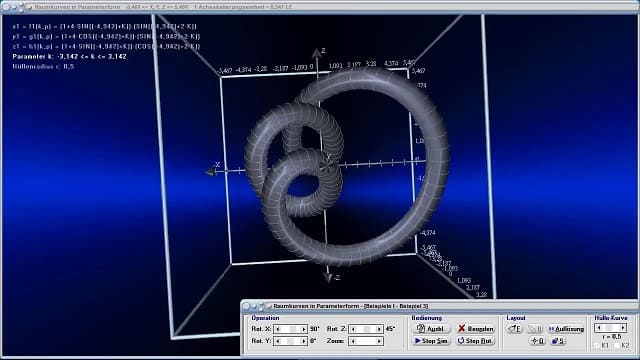640x360 pixels.
Task: Click the Rot. Y slider thumb
Action: tap(290, 341)
